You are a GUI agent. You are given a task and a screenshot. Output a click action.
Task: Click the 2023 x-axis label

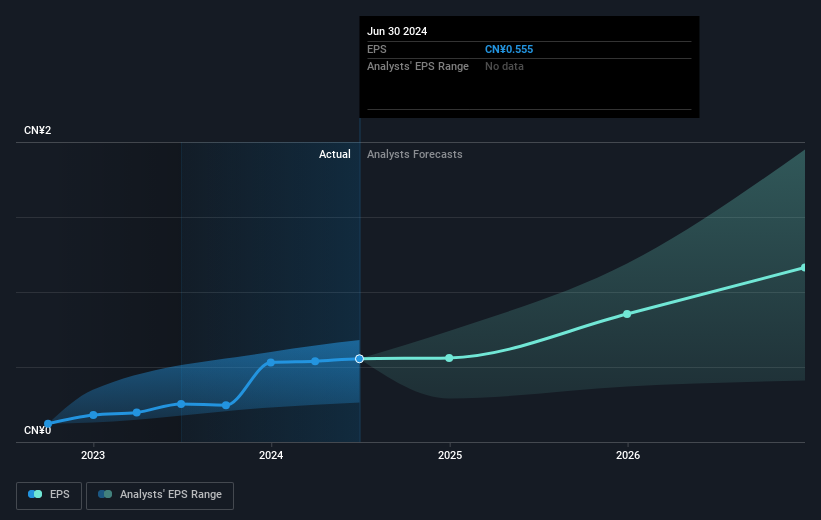[93, 456]
